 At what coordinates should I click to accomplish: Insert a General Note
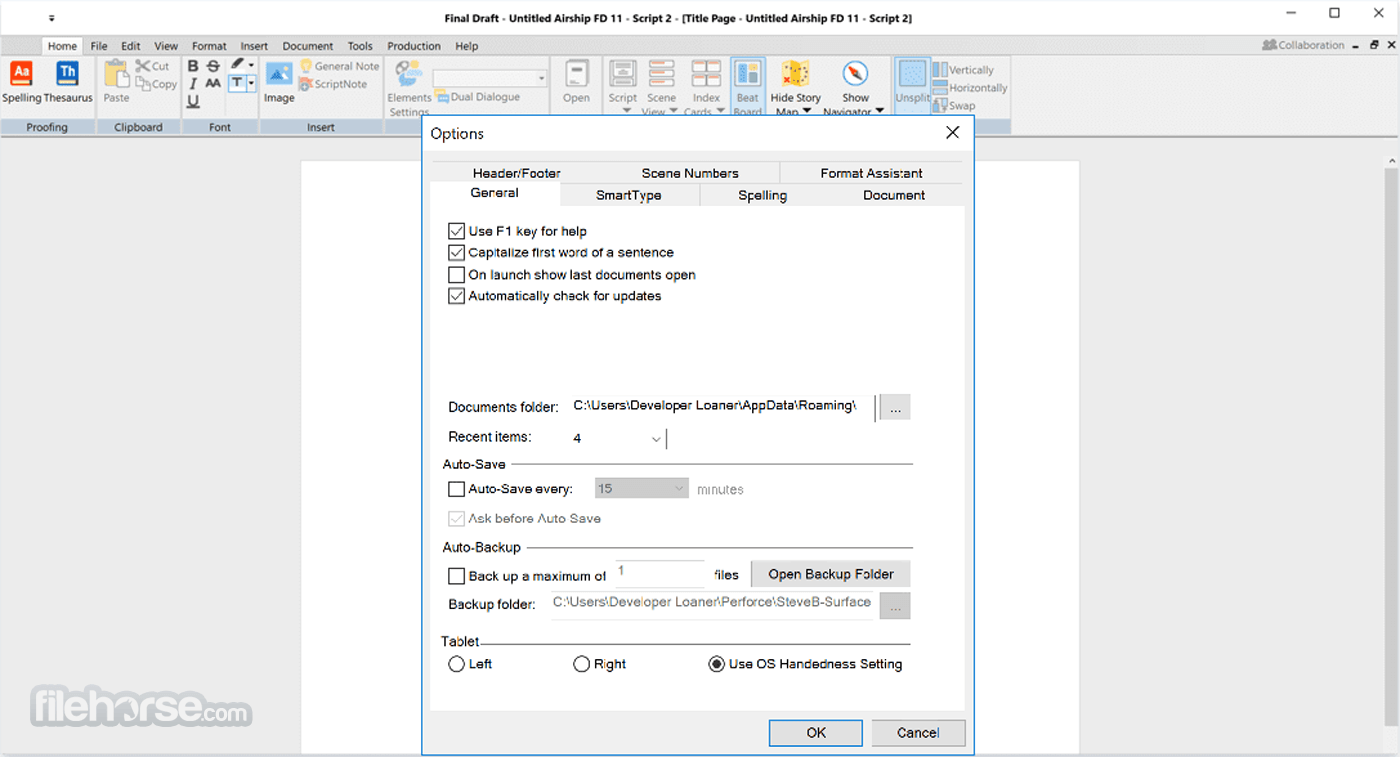pos(339,66)
